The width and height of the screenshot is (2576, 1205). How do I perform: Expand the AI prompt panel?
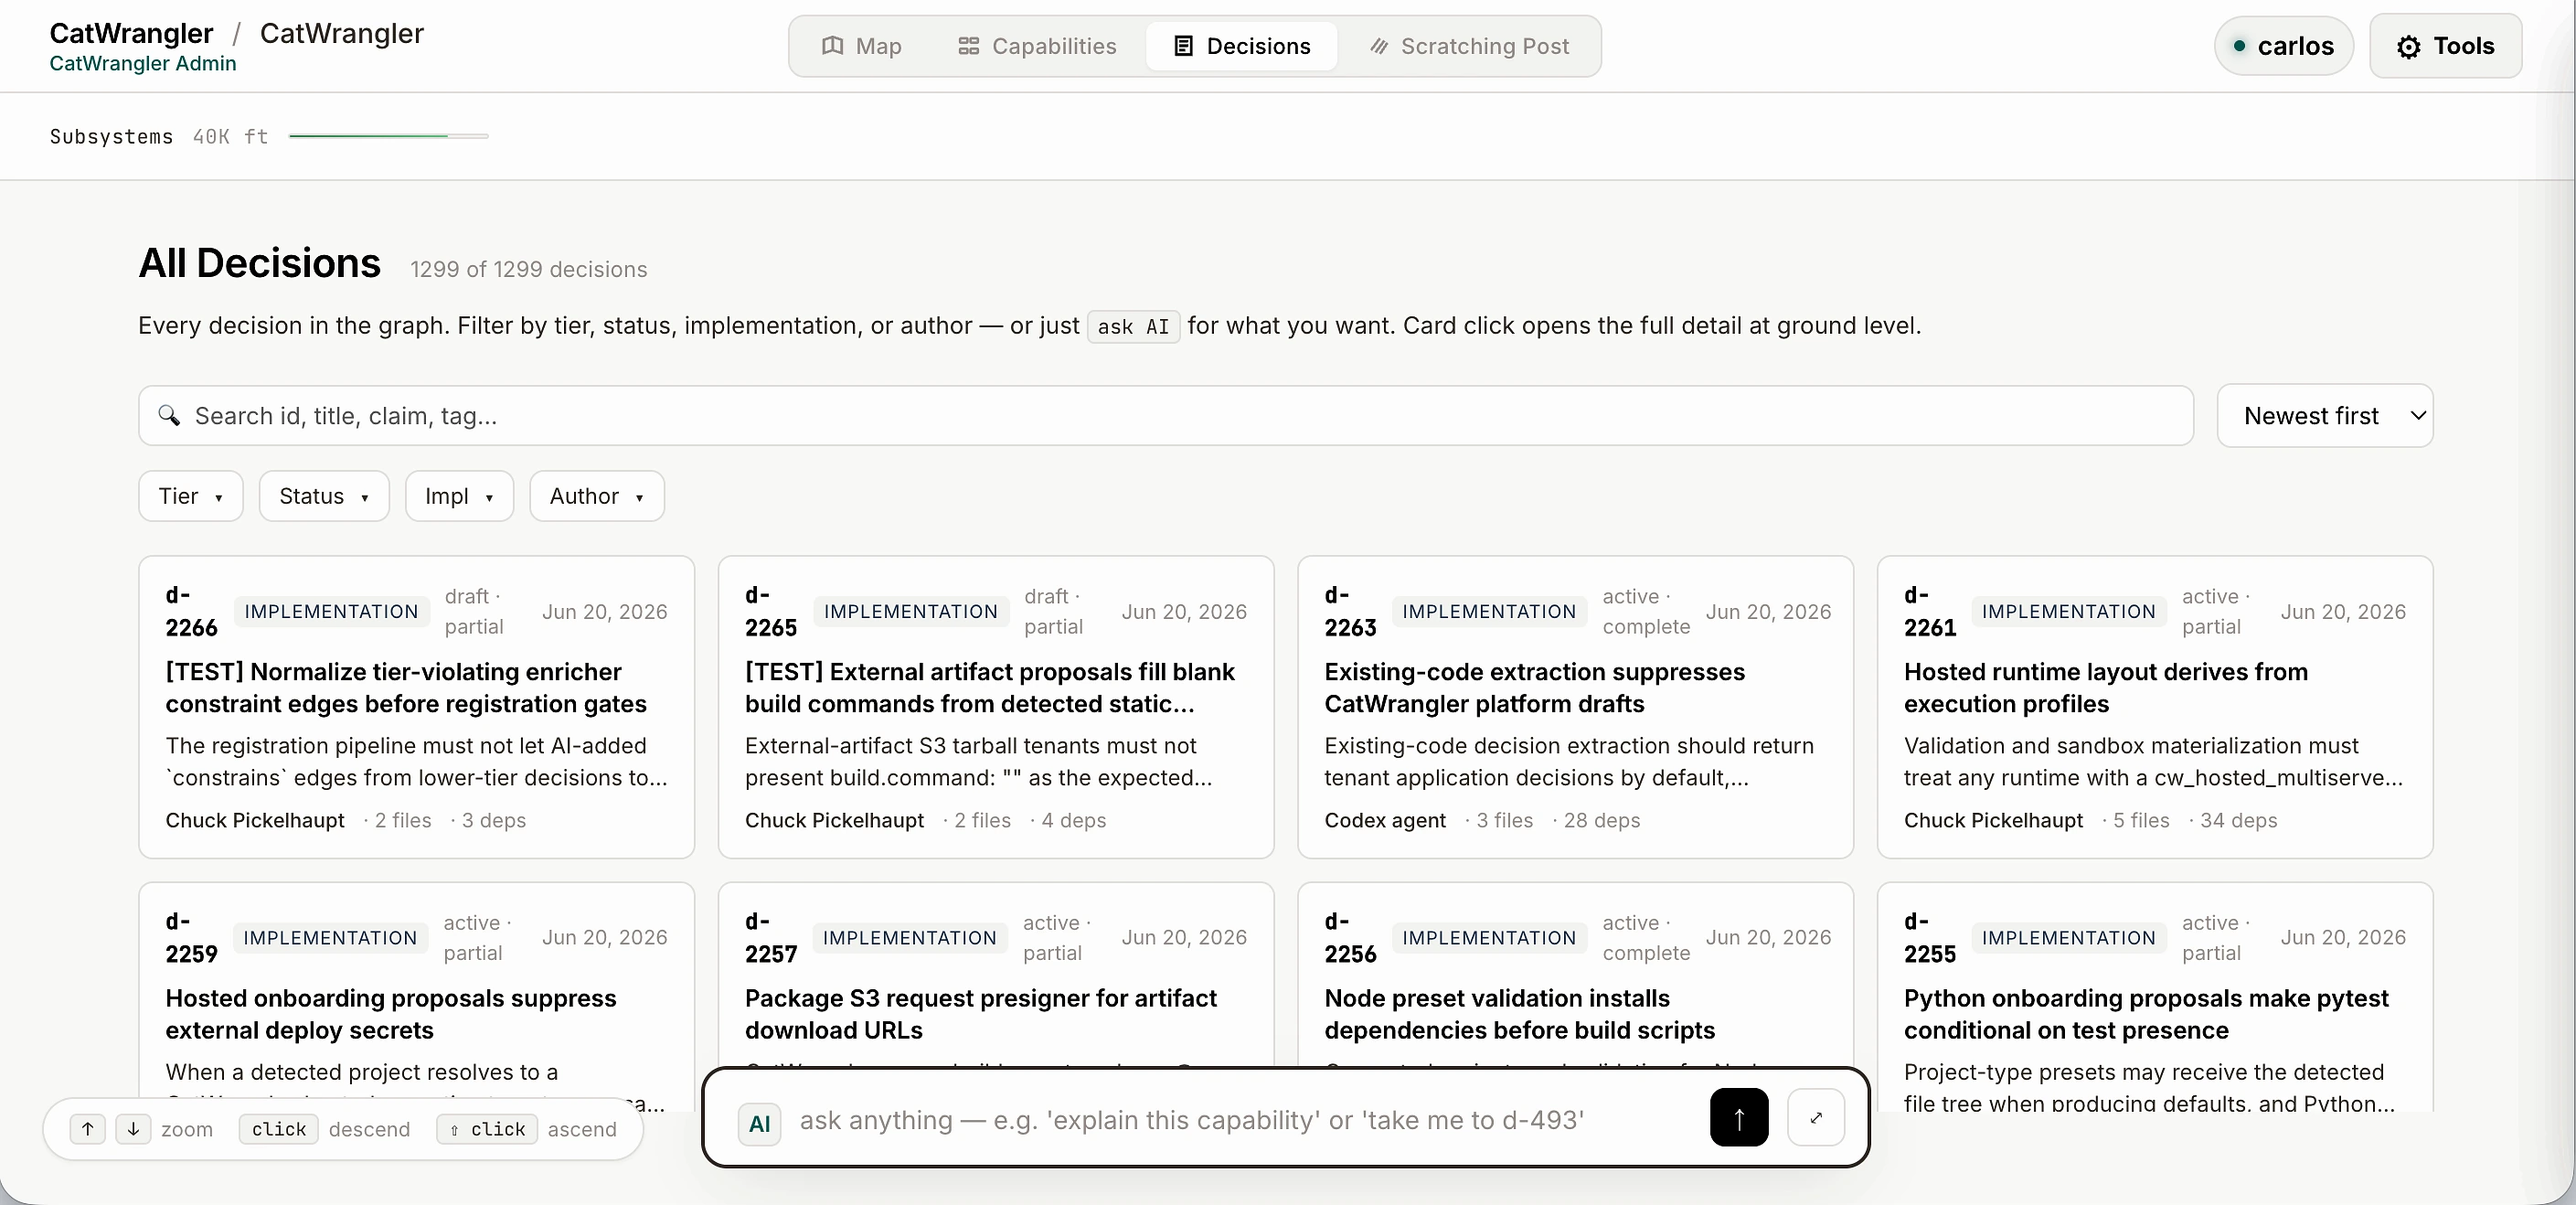(1816, 1118)
